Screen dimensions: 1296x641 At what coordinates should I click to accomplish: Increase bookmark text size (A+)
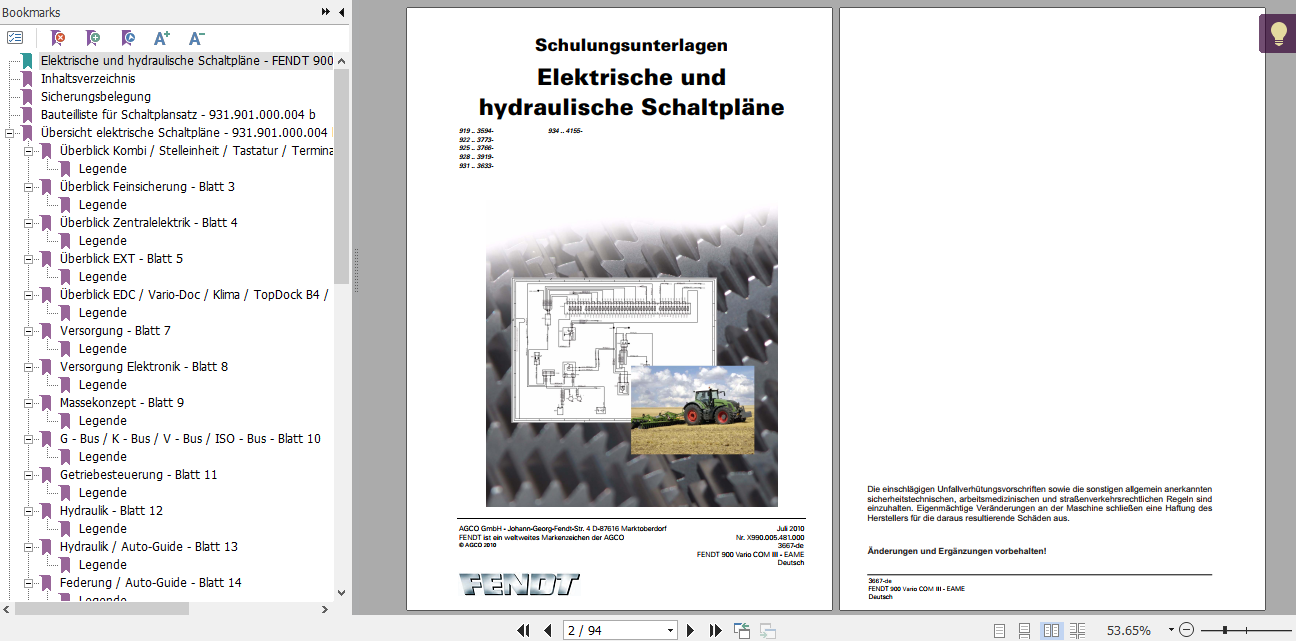tap(162, 38)
